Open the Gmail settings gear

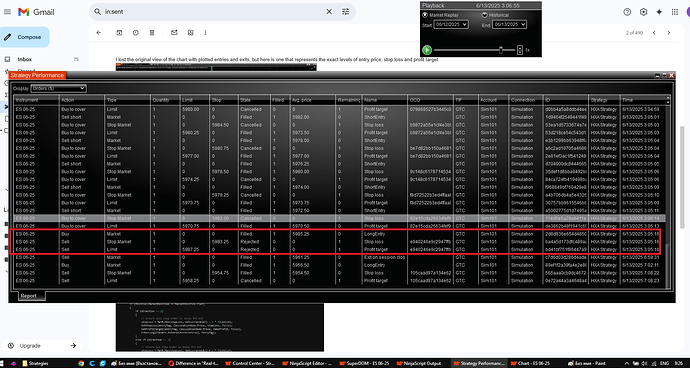point(643,12)
